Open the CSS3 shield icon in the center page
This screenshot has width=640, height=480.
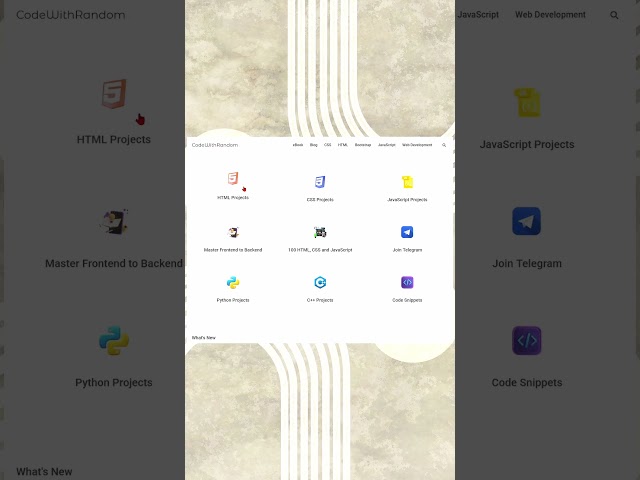coord(320,182)
